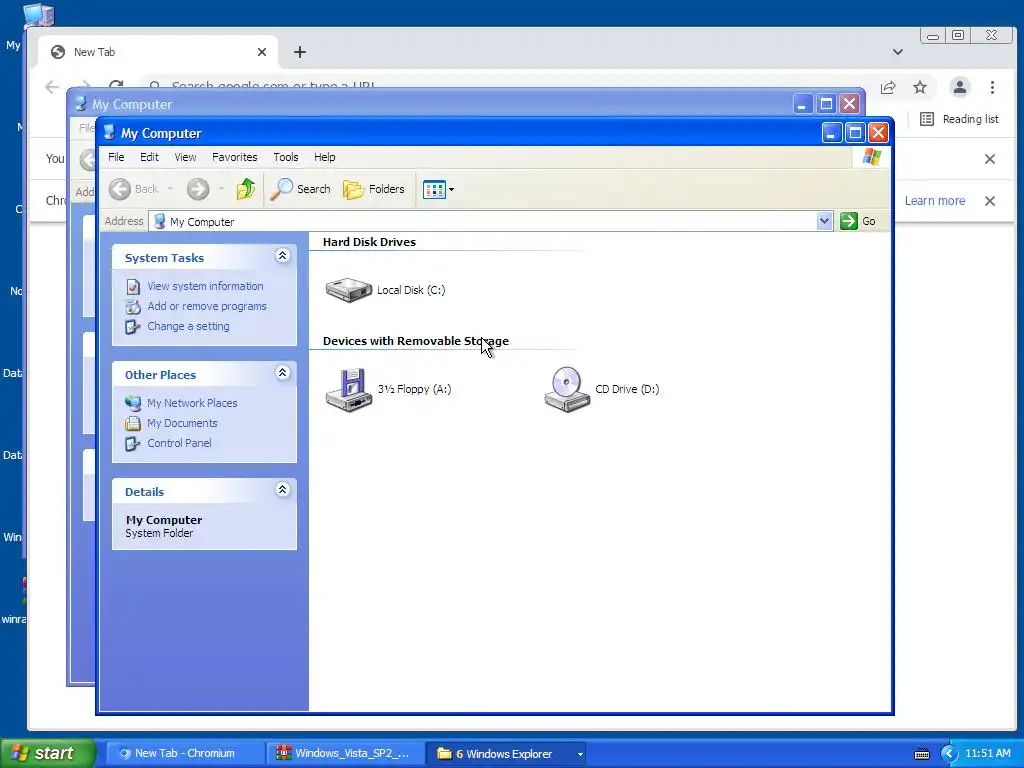The height and width of the screenshot is (768, 1024).
Task: Open My Documents link
Action: (x=182, y=423)
